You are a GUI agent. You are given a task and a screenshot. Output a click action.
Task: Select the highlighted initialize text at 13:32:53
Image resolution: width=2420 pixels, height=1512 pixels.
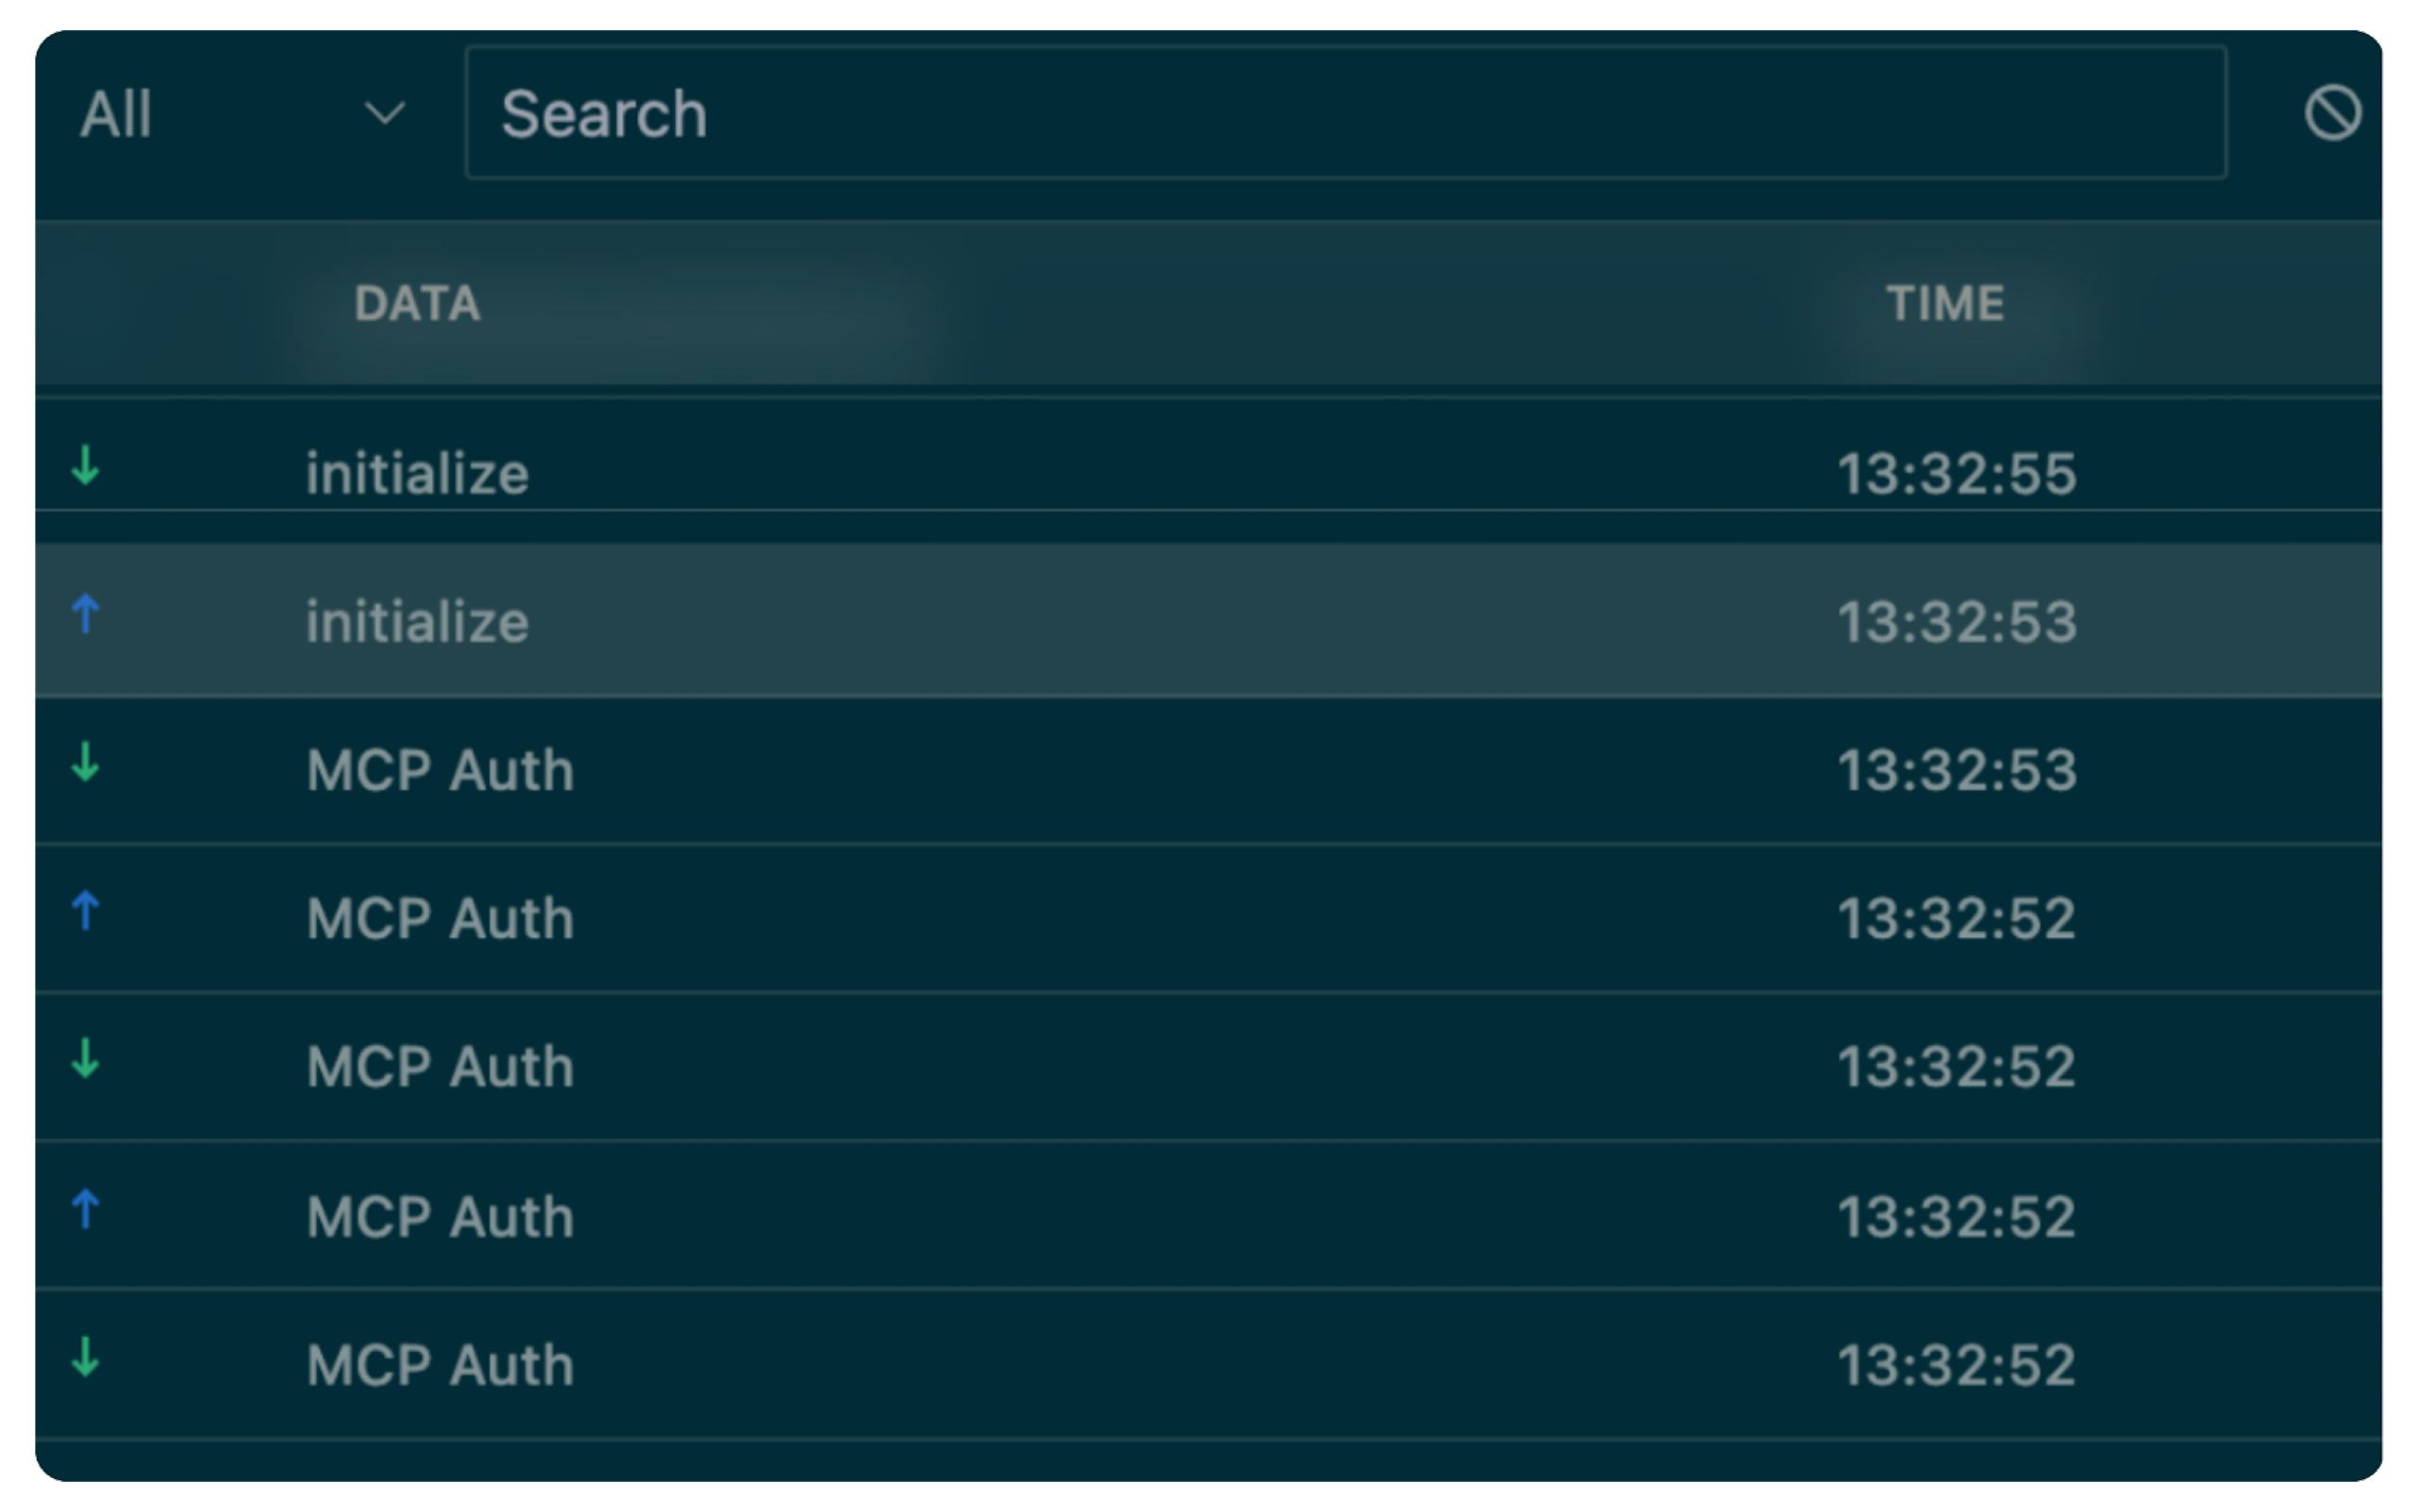pos(417,622)
